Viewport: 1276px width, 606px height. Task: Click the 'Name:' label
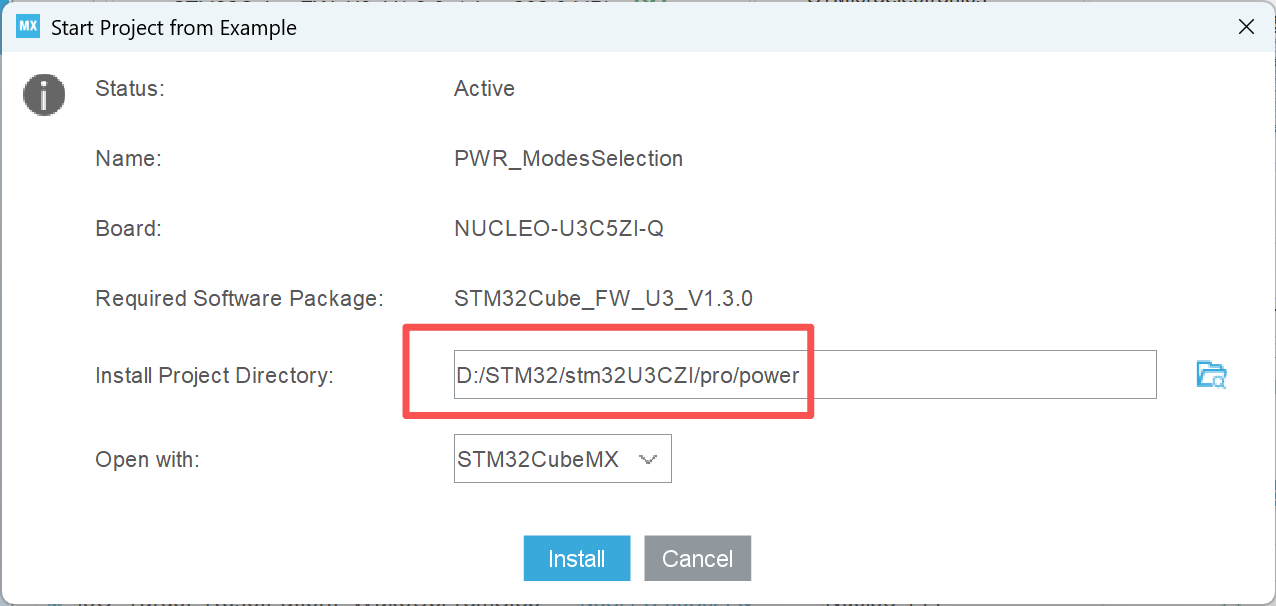coord(128,158)
